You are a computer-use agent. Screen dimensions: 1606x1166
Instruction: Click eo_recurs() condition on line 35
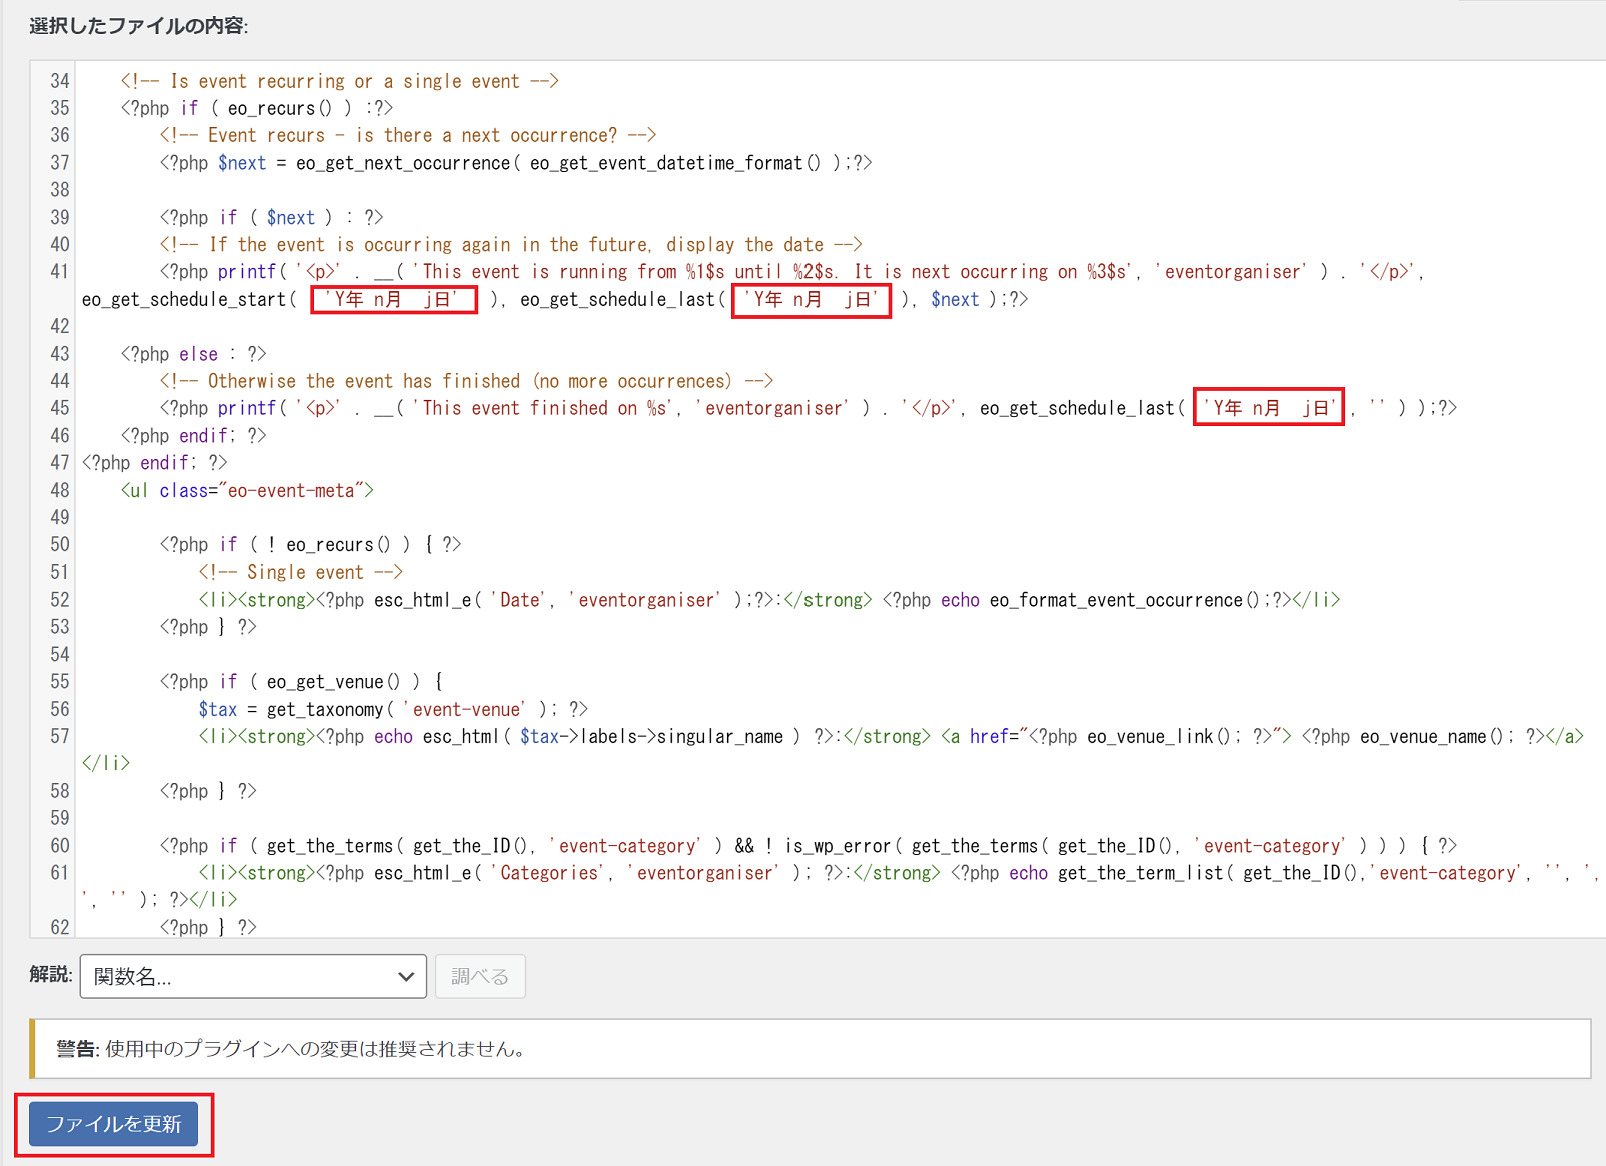pyautogui.click(x=279, y=108)
